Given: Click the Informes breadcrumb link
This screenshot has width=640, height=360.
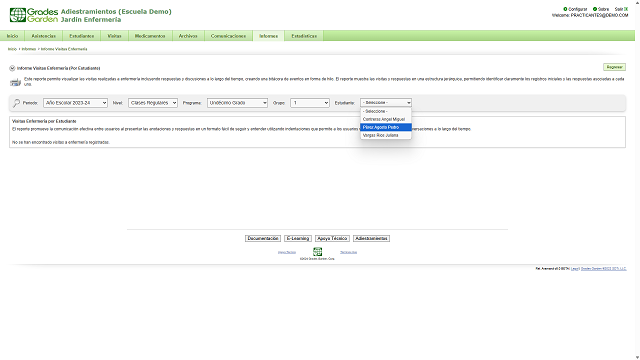Looking at the screenshot, I should pyautogui.click(x=29, y=49).
